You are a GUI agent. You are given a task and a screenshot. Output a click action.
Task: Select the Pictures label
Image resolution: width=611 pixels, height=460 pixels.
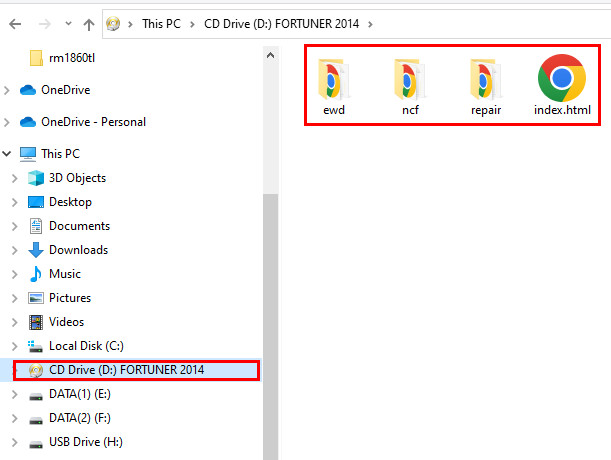click(70, 298)
